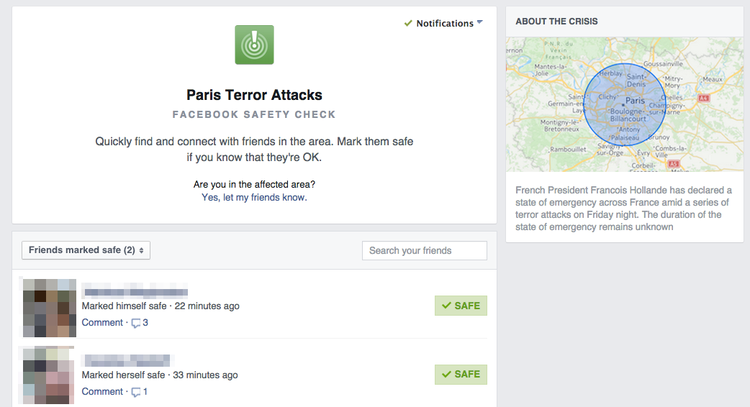Screen dimensions: 750x407
Task: Expand the Friends marked safe (2) dropdown
Action: [x=86, y=250]
